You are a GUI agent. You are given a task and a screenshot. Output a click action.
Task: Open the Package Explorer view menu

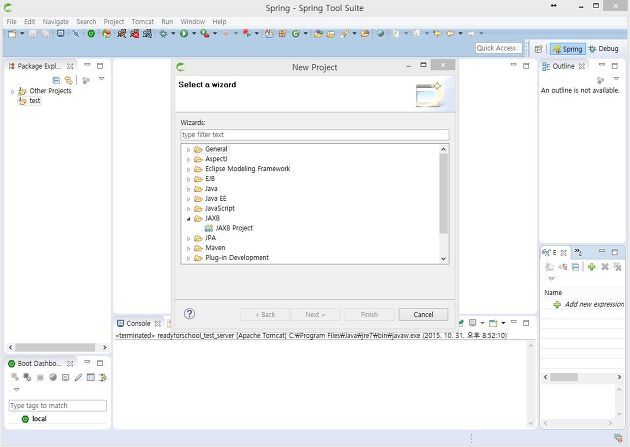coord(101,79)
